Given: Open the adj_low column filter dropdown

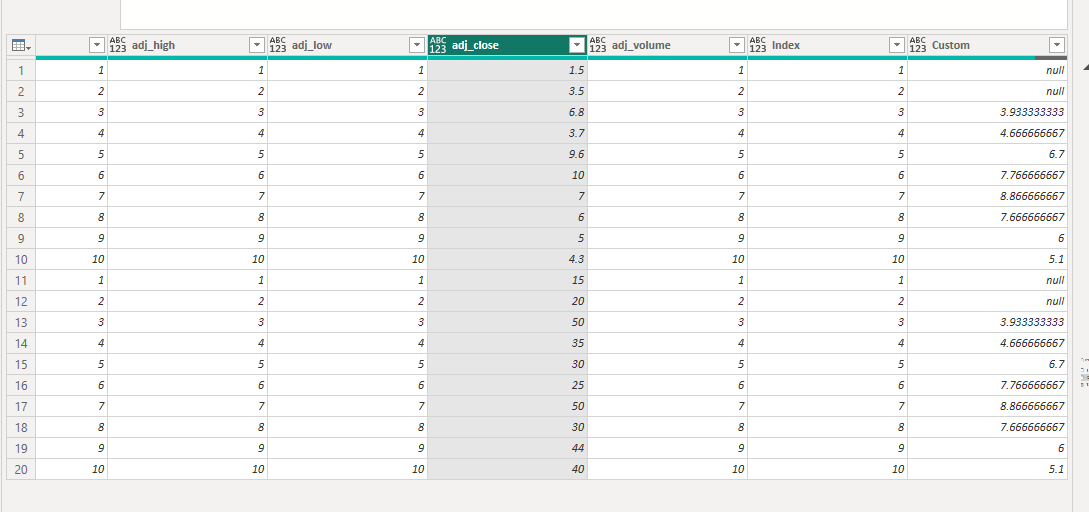Looking at the screenshot, I should pos(417,45).
